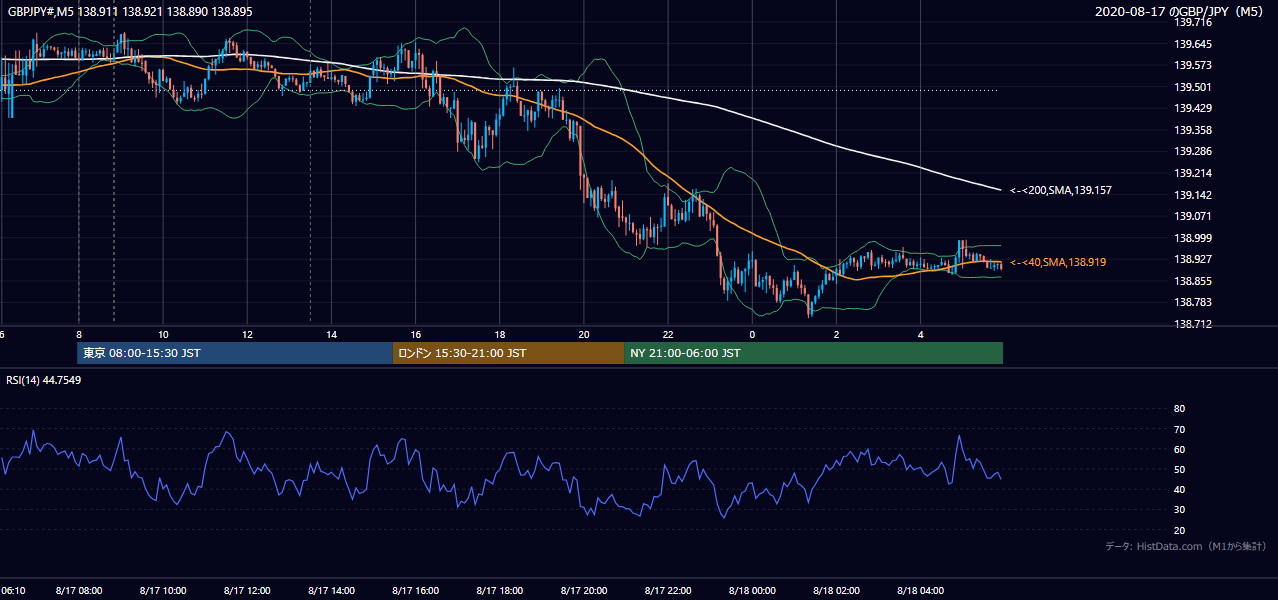Click price axis value 138.855

[1193, 281]
